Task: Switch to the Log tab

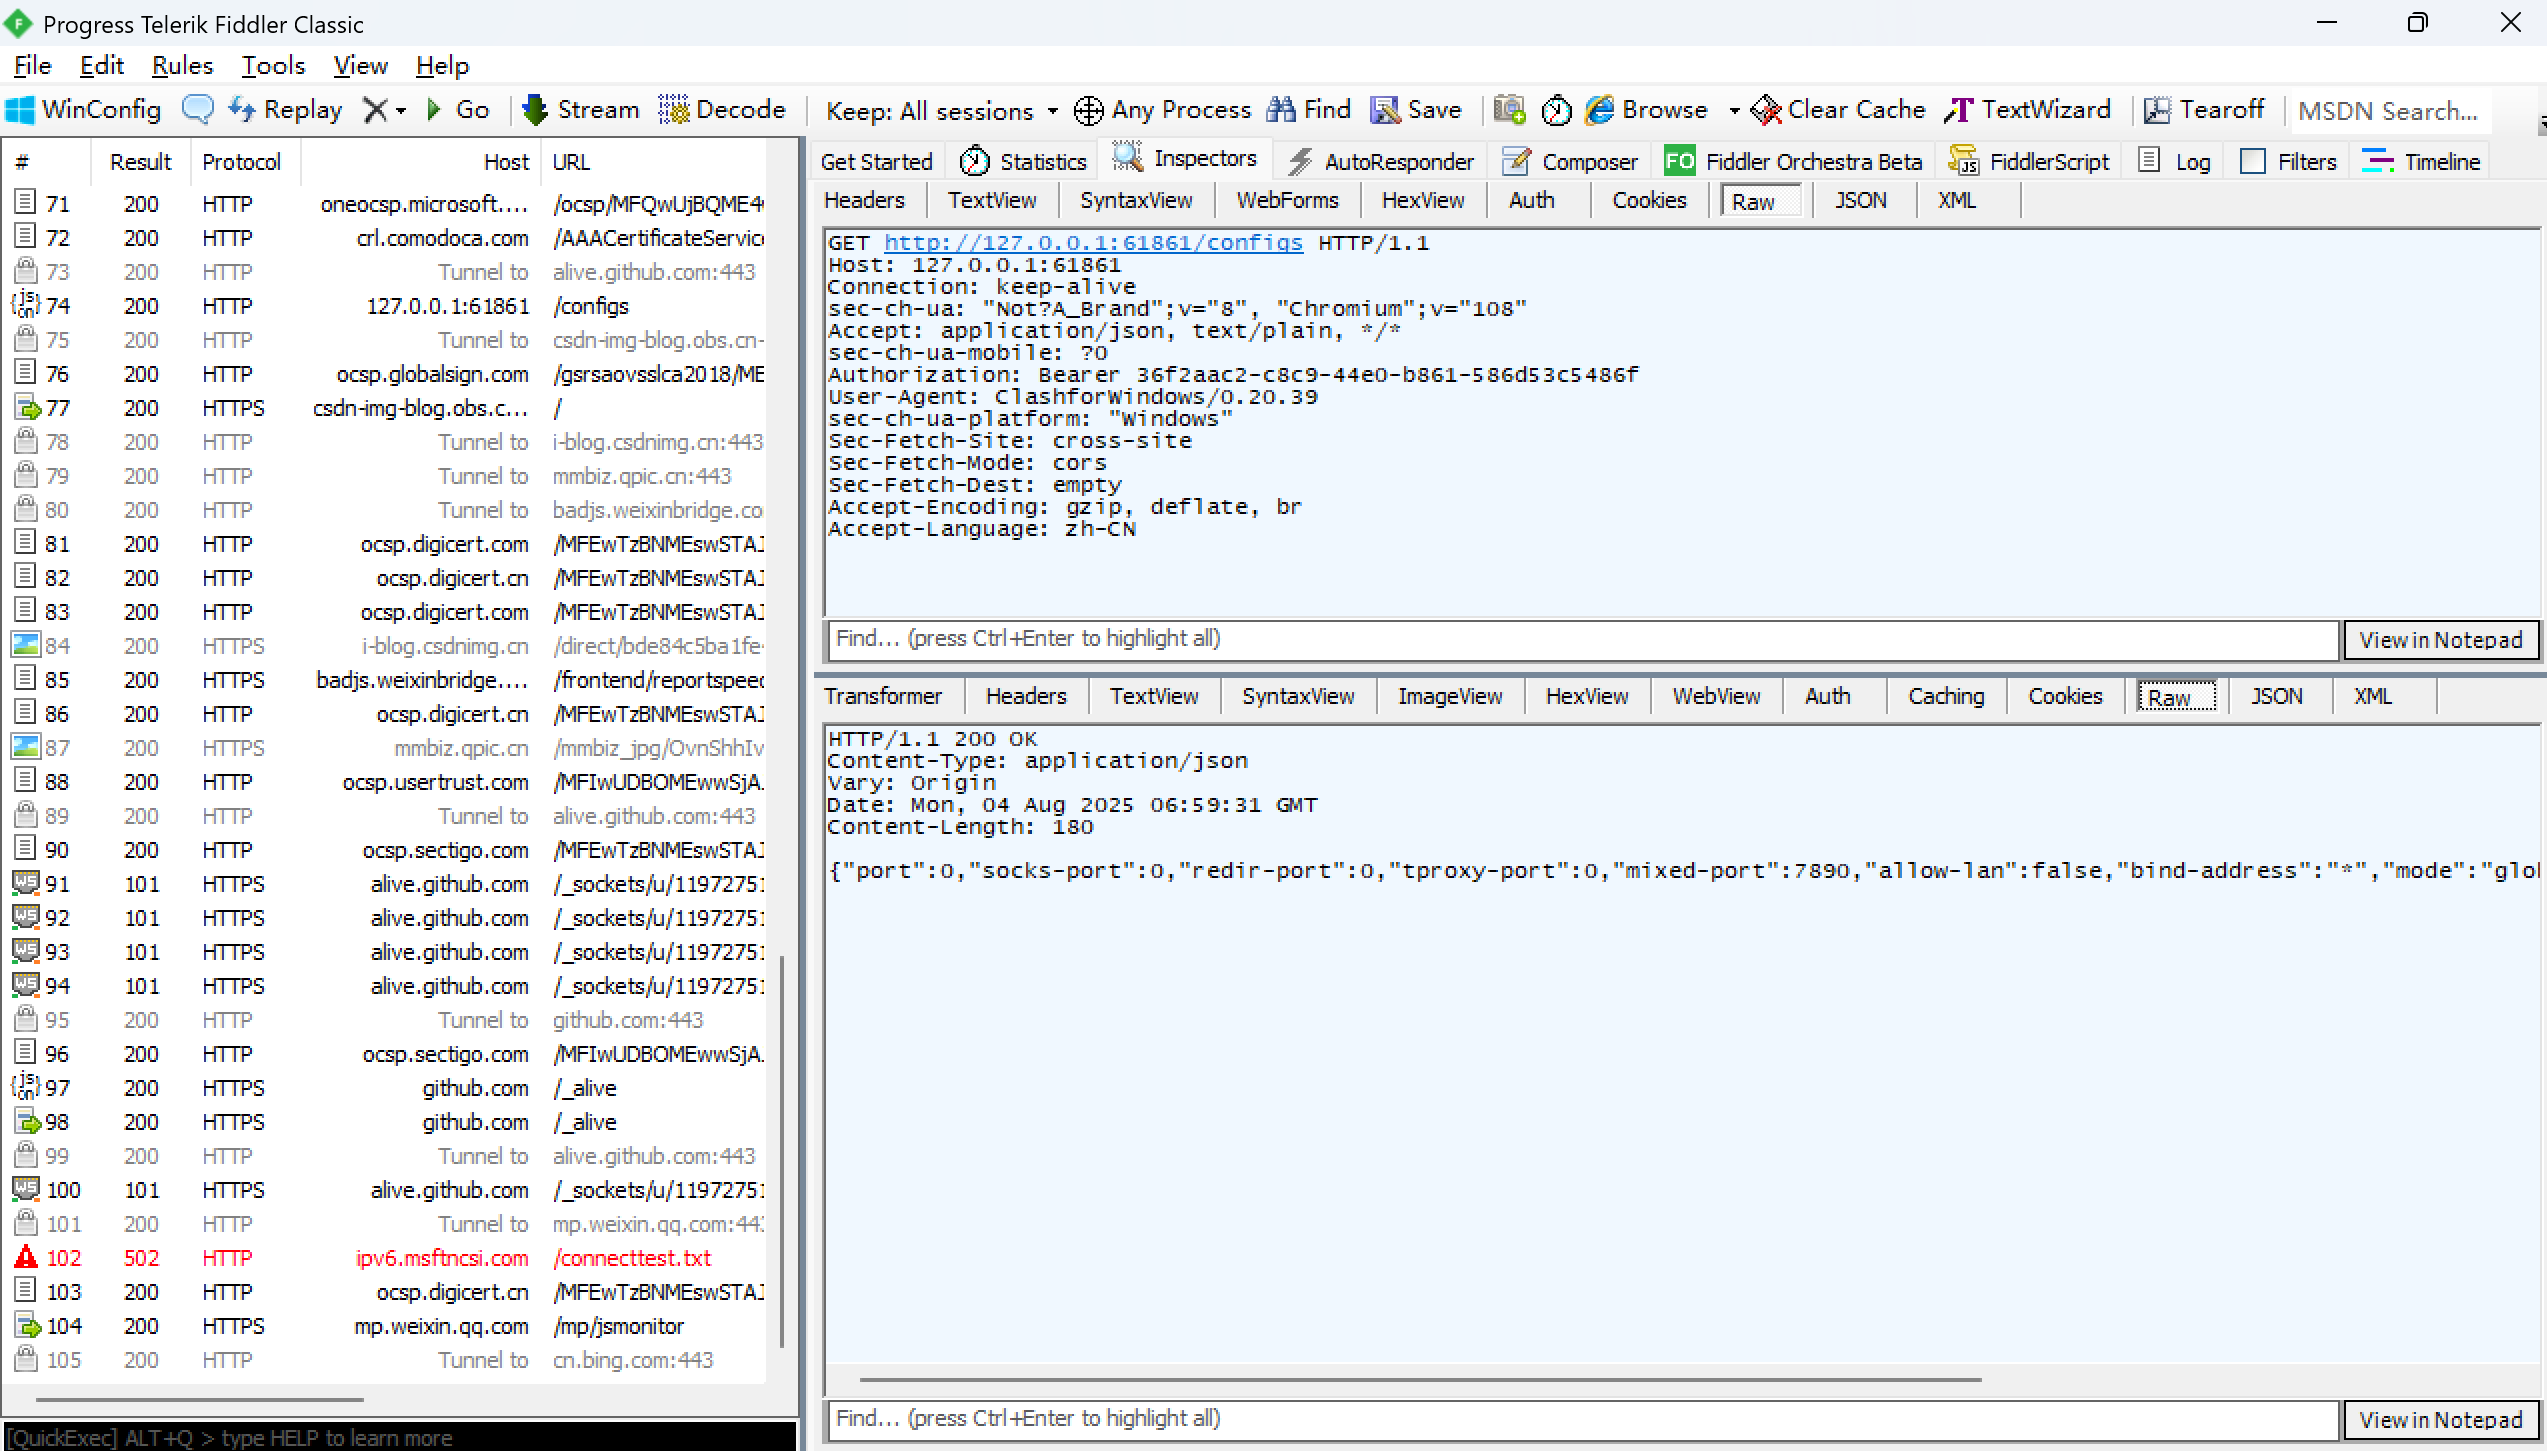Action: 2174,162
